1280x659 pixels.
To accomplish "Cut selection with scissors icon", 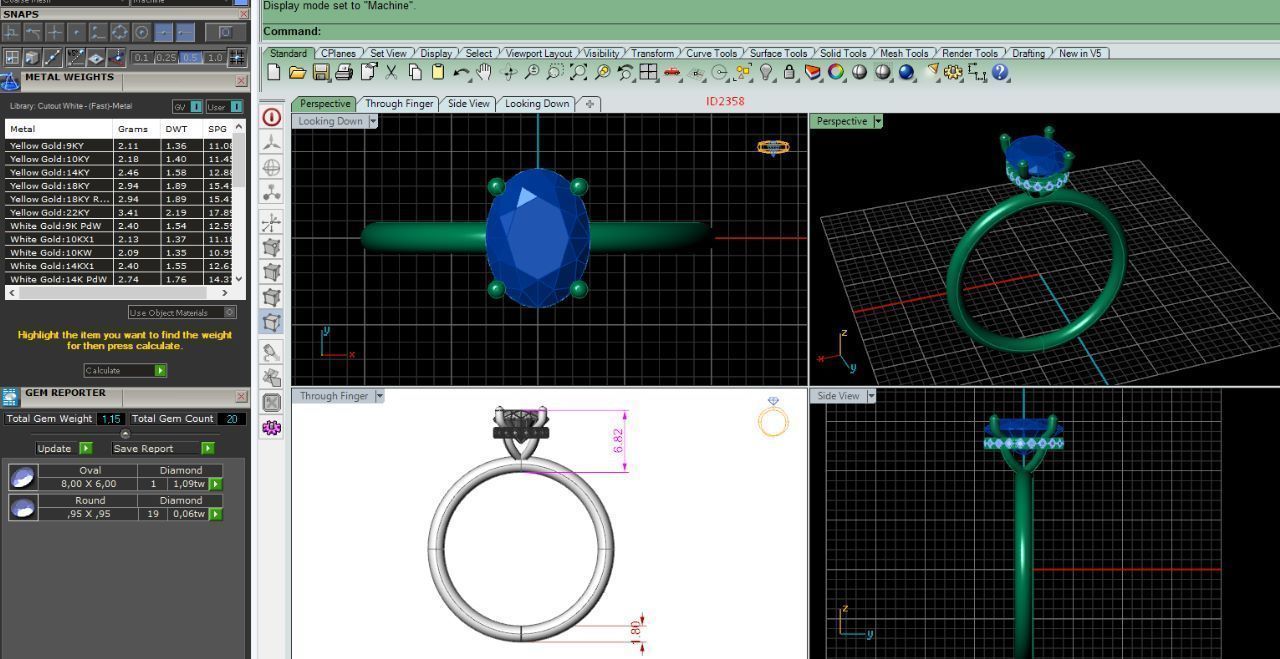I will [391, 72].
